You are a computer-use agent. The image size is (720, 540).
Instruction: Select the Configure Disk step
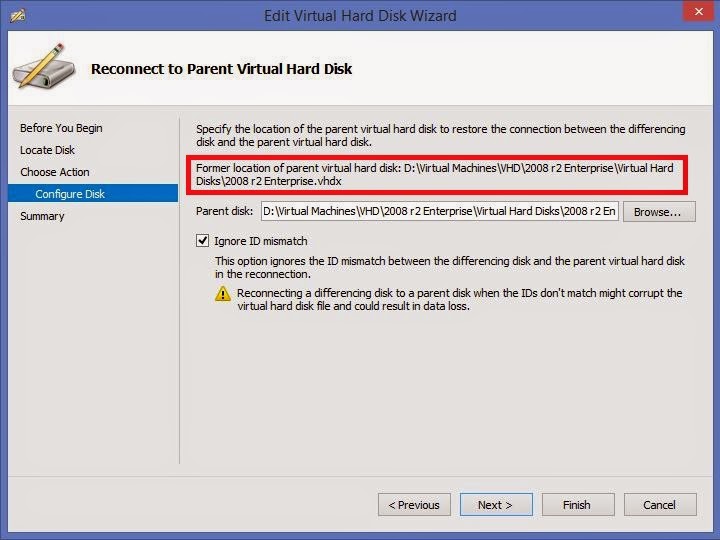click(70, 194)
